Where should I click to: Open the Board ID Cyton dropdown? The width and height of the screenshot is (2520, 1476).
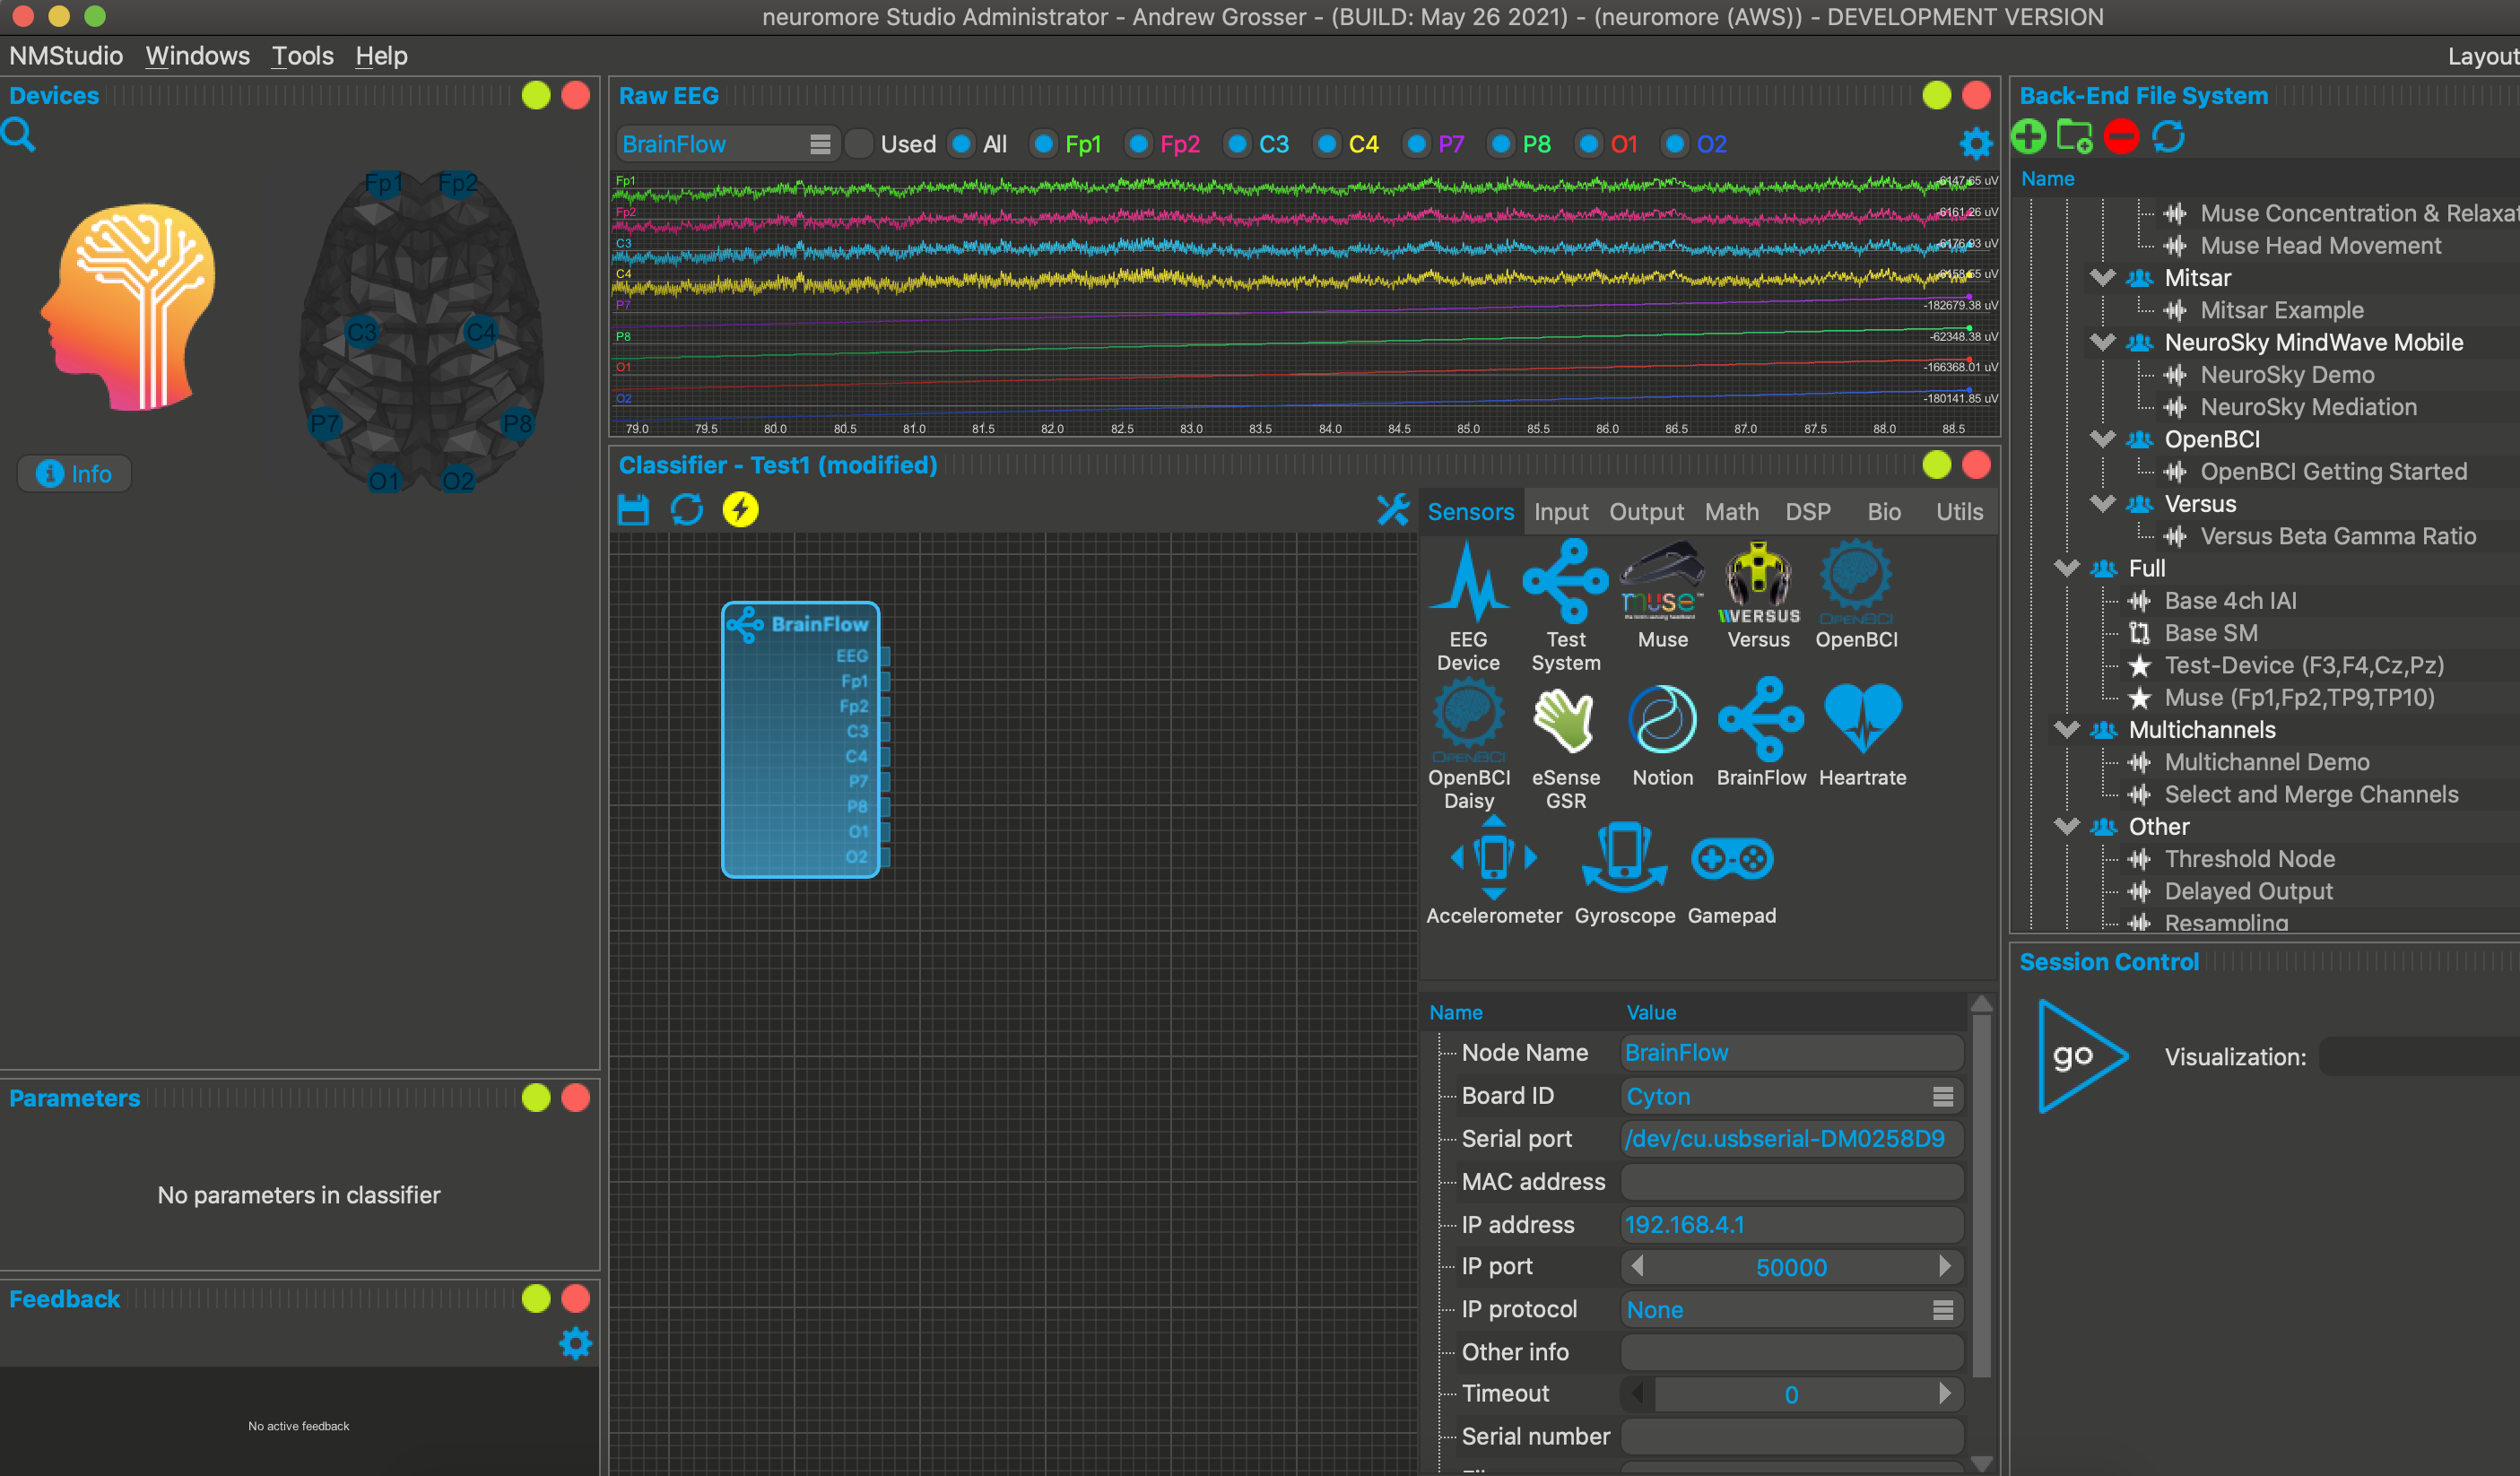tap(1790, 1096)
